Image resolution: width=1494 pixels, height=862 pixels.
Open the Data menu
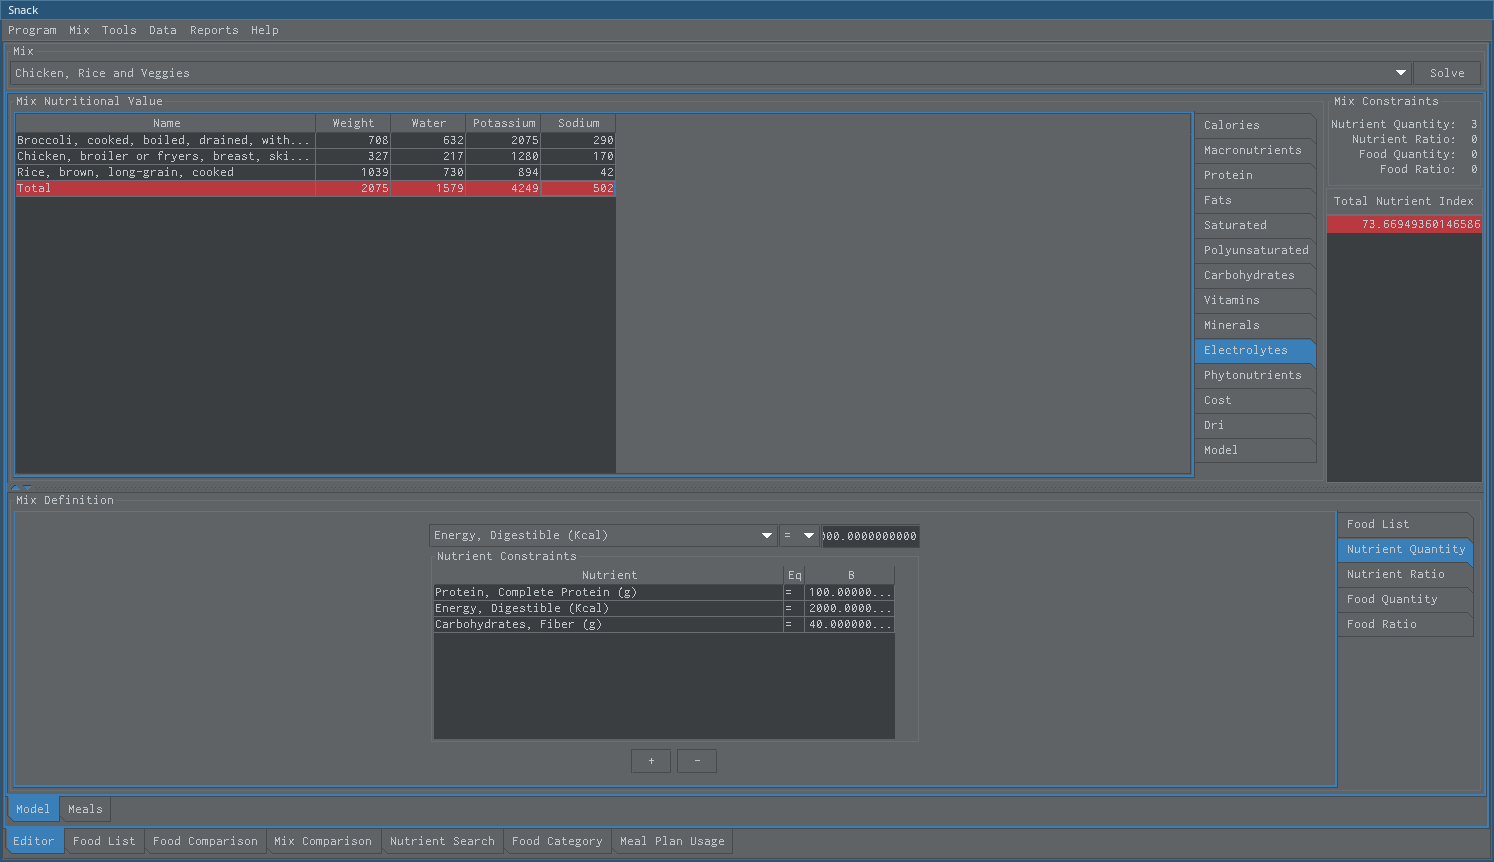tap(163, 30)
